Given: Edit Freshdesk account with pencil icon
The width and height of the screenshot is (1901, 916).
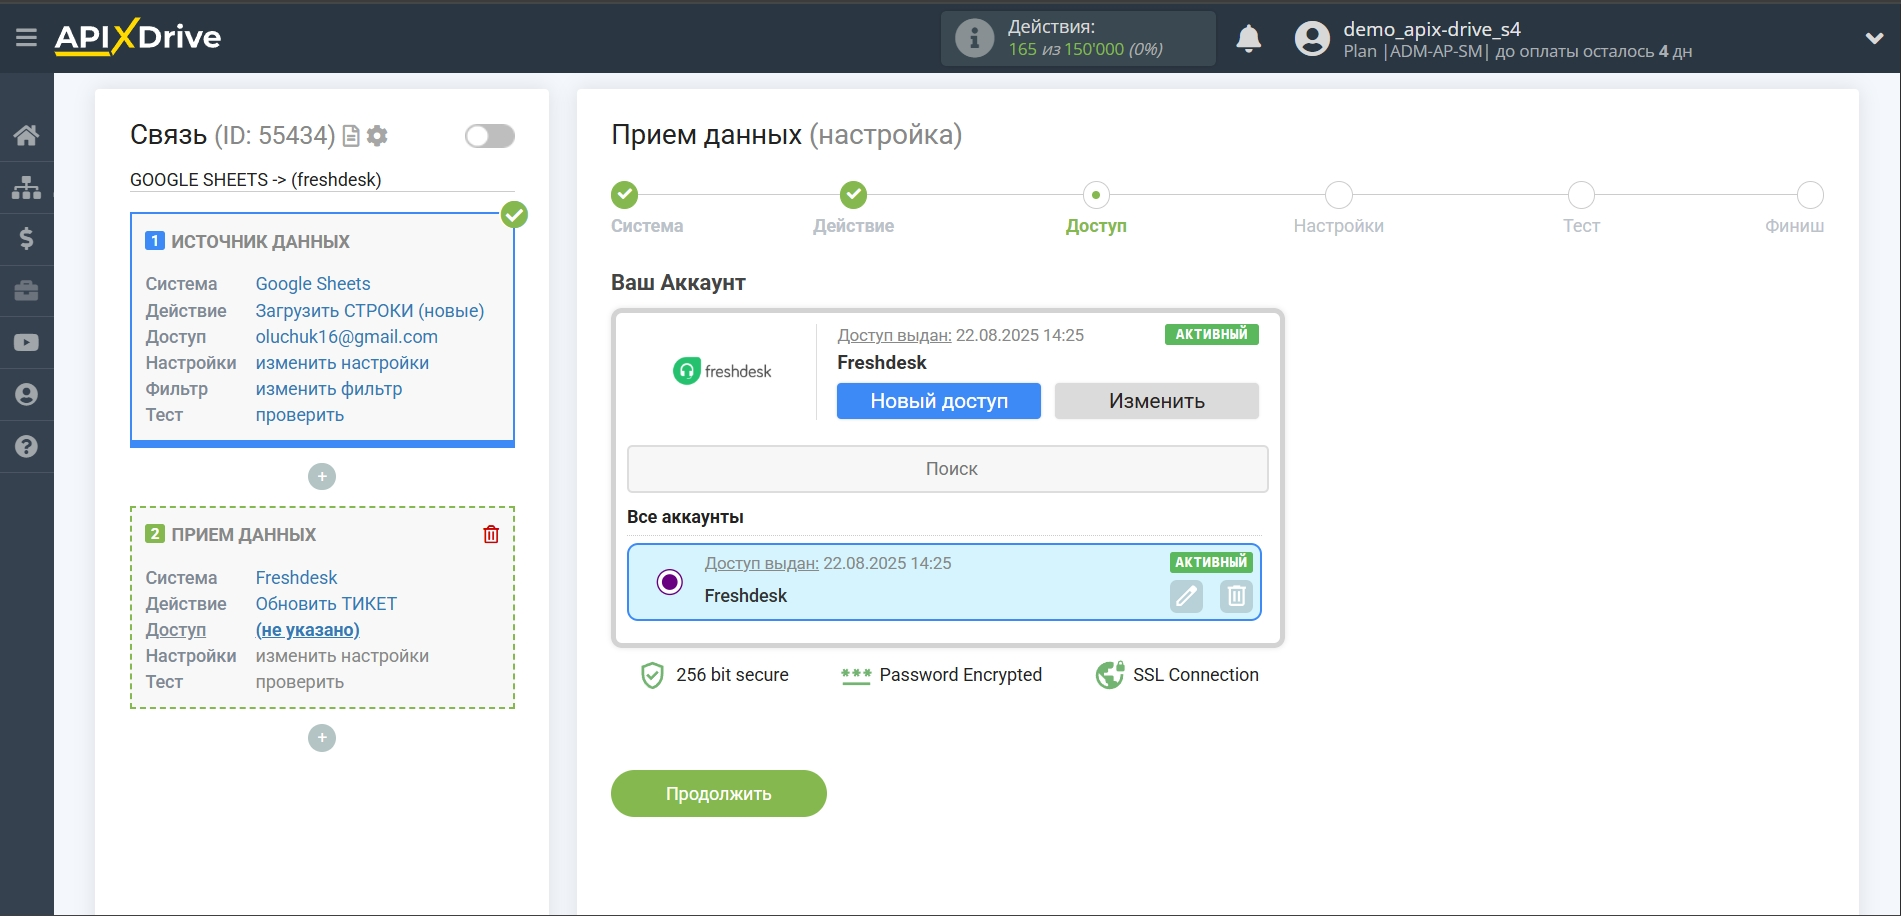Looking at the screenshot, I should 1187,596.
